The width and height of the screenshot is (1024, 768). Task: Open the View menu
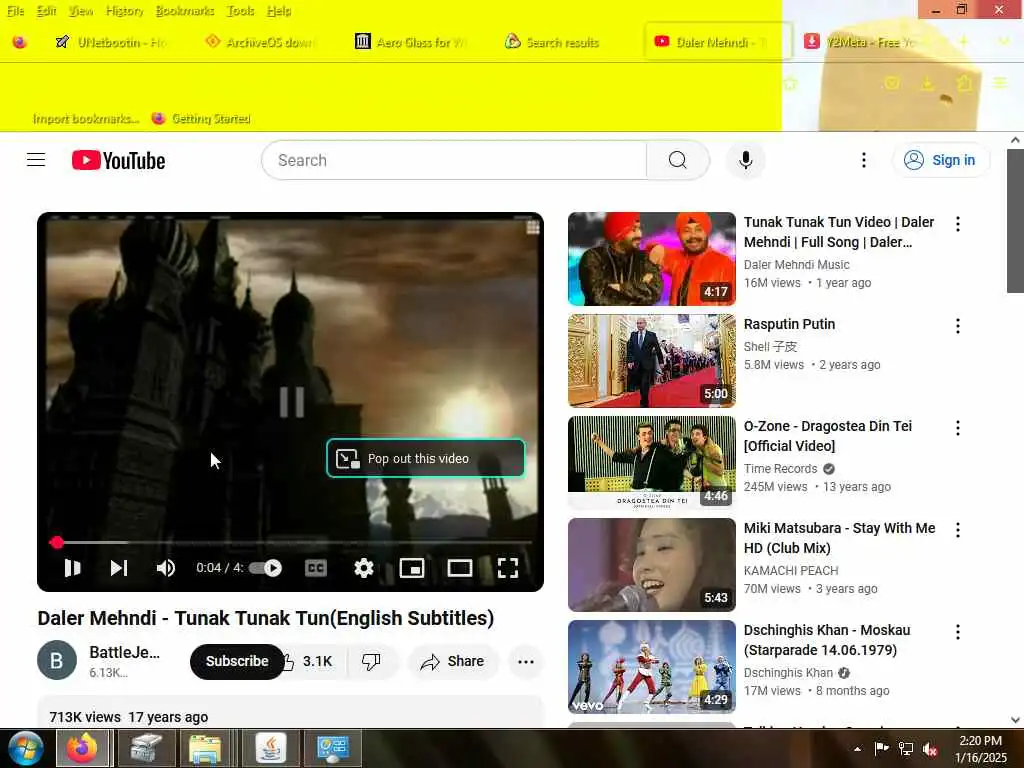click(x=81, y=11)
